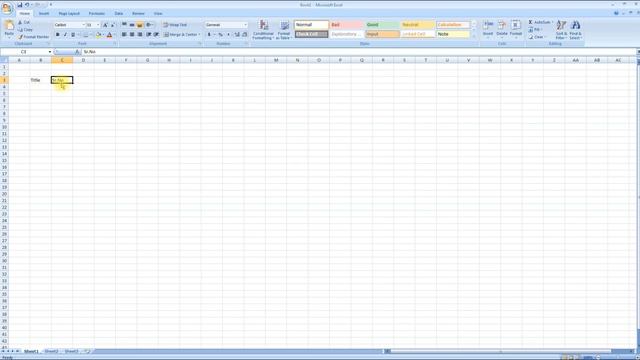Click the Orientation text angle icon
Screen dimensions: 640x360
[x=149, y=25]
